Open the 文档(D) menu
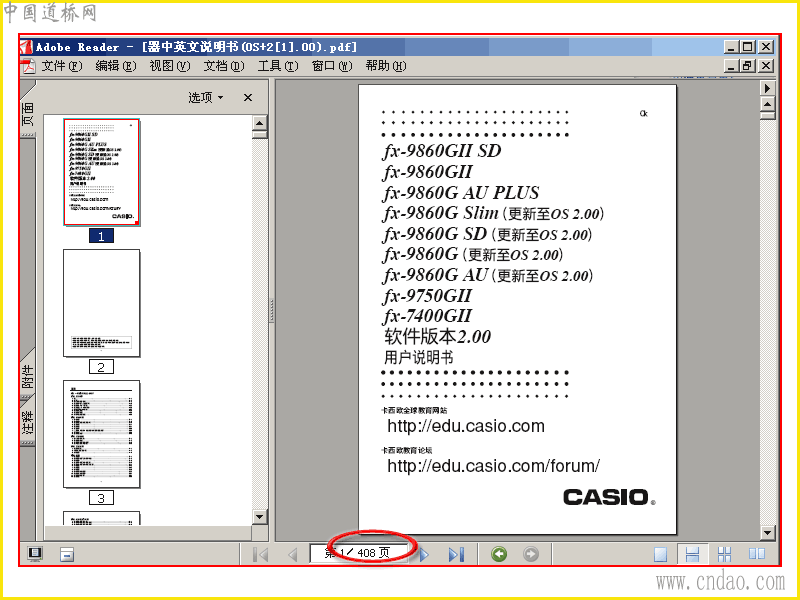The width and height of the screenshot is (800, 600). [x=224, y=66]
